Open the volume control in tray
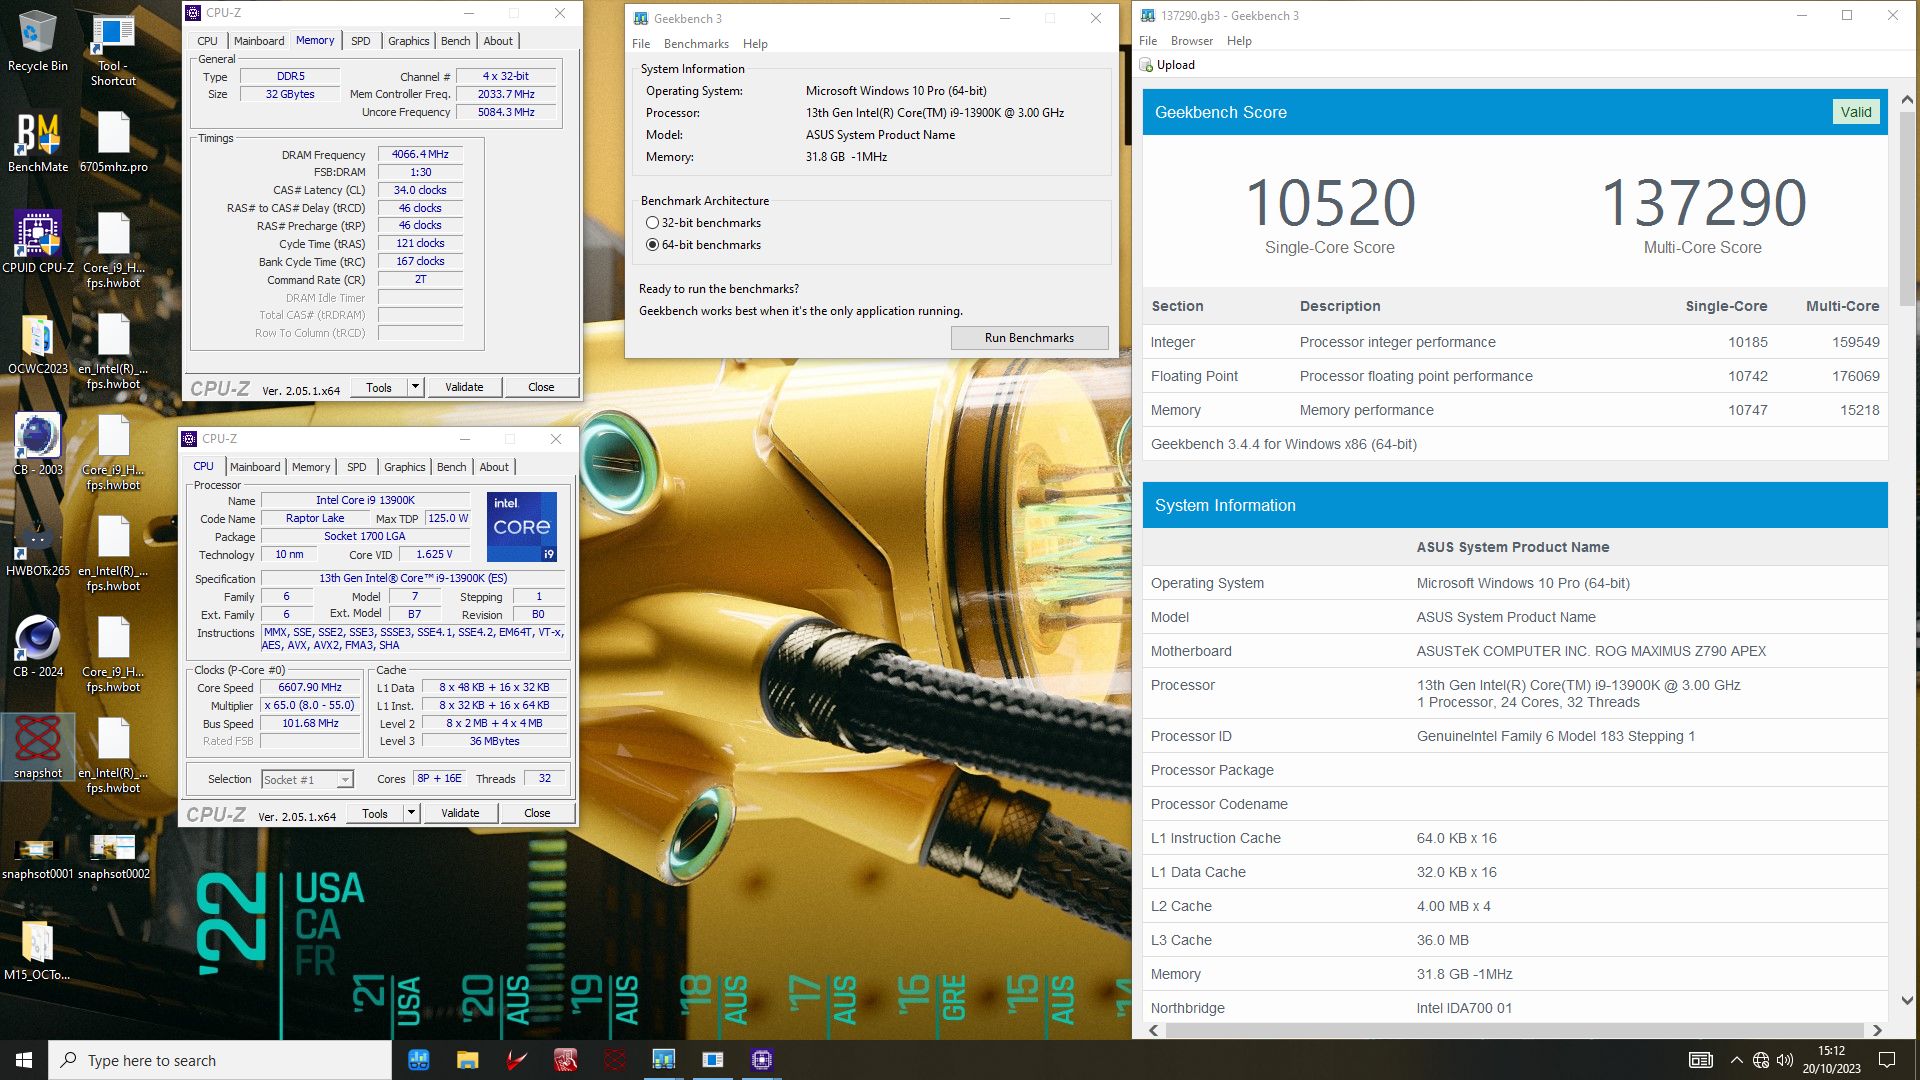This screenshot has height=1080, width=1920. coord(1785,1060)
